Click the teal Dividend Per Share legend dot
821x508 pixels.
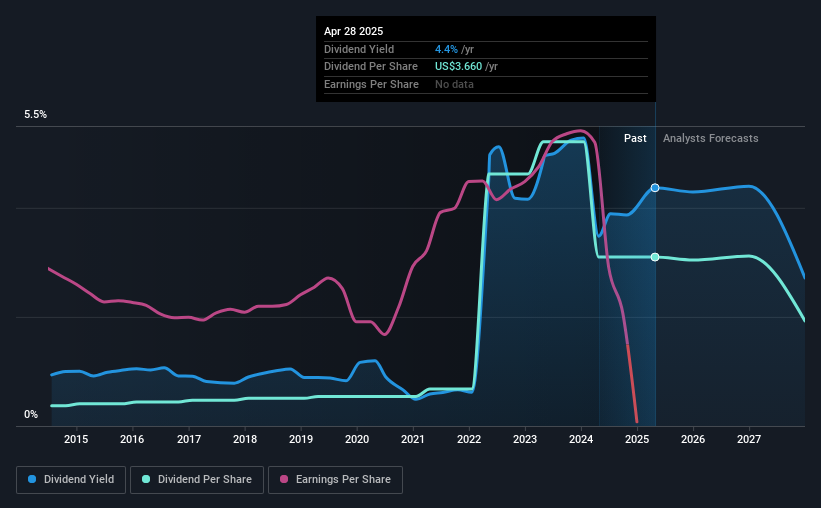146,479
